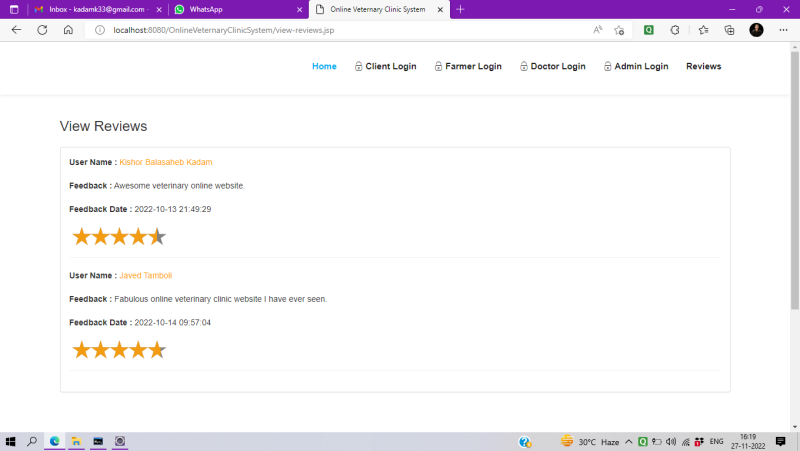Open the Admin Login page
This screenshot has width=800, height=451.
click(x=636, y=66)
